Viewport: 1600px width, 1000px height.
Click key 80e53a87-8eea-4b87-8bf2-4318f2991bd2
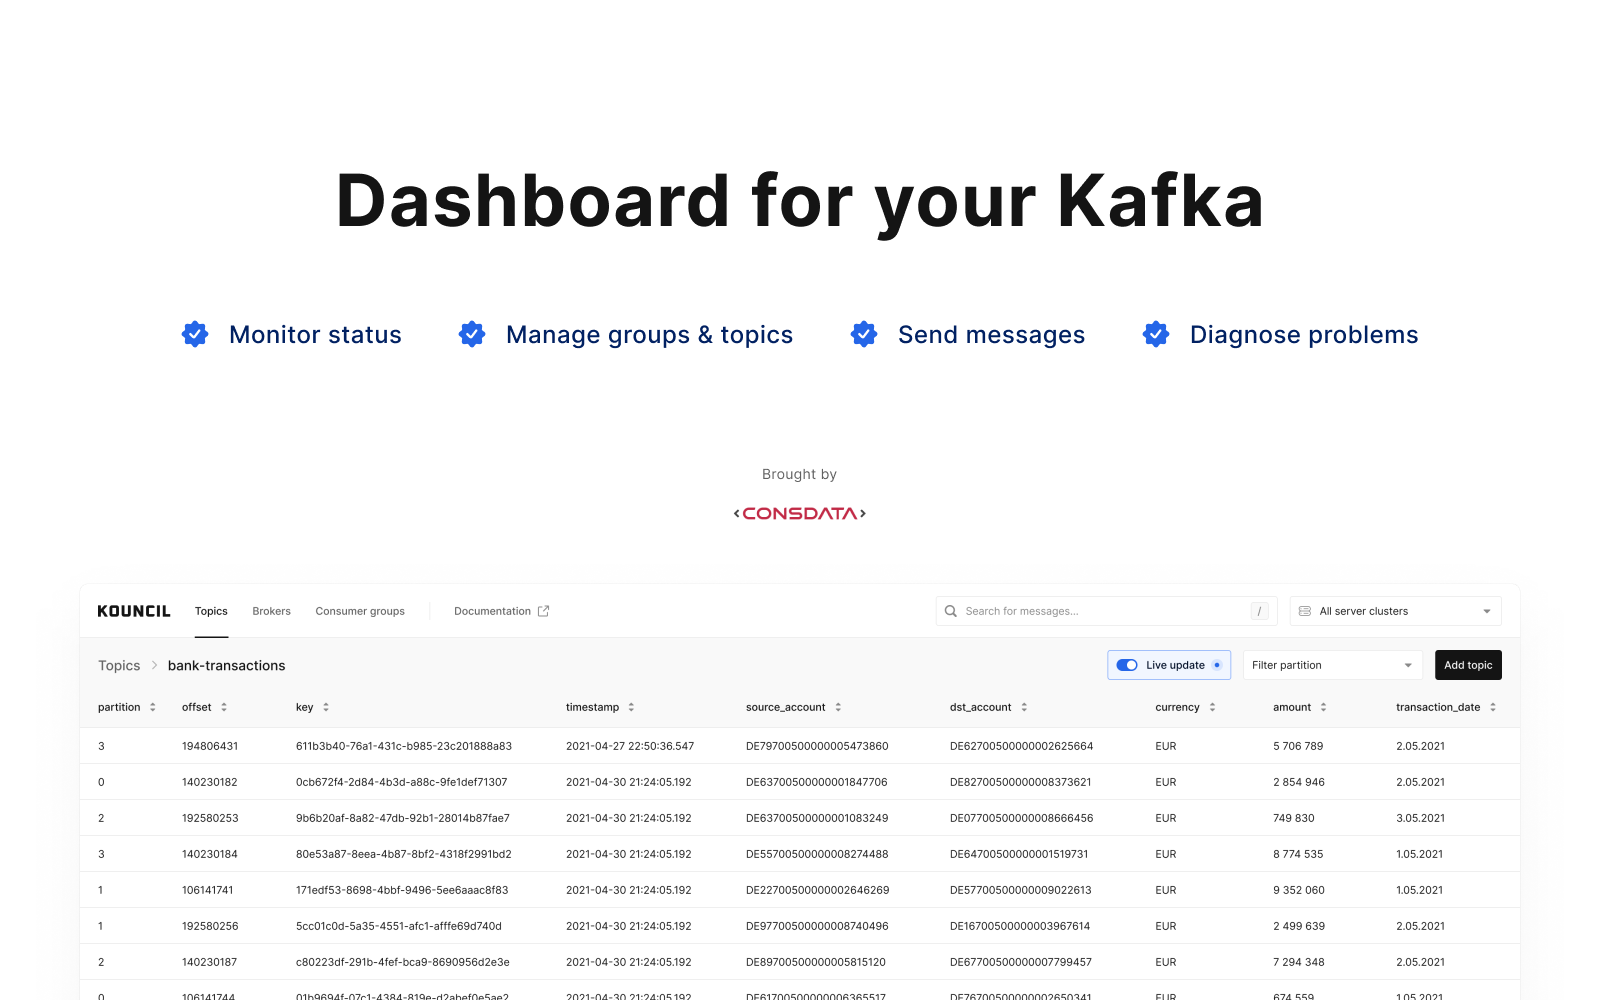pyautogui.click(x=404, y=854)
